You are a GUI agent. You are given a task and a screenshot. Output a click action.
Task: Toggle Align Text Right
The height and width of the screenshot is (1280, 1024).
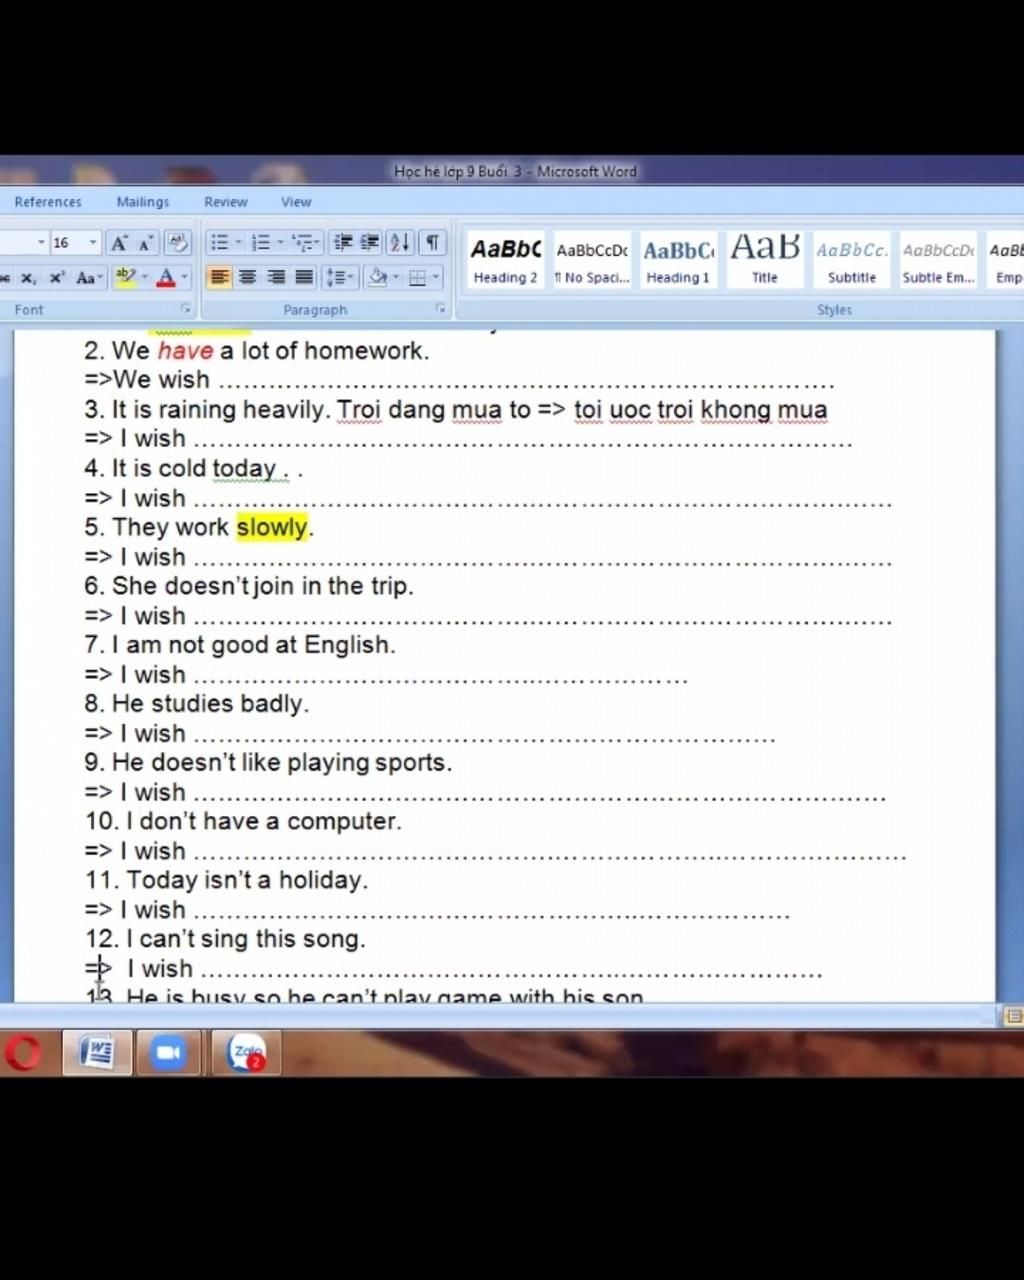click(276, 278)
